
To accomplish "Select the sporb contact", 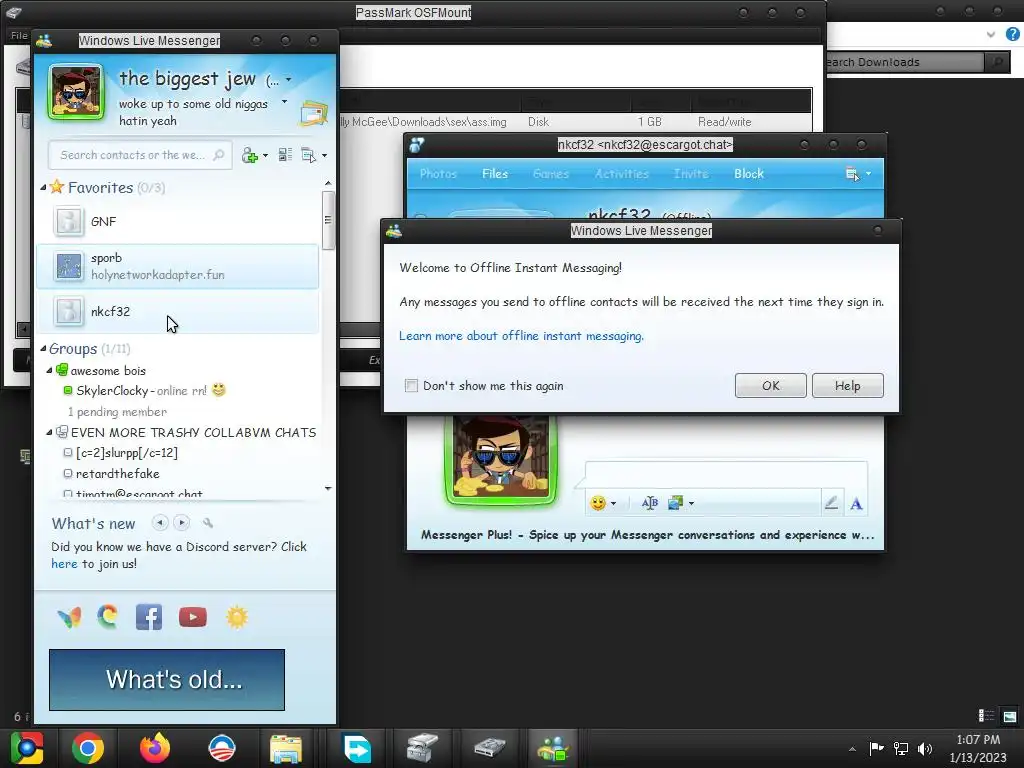I will tap(177, 266).
